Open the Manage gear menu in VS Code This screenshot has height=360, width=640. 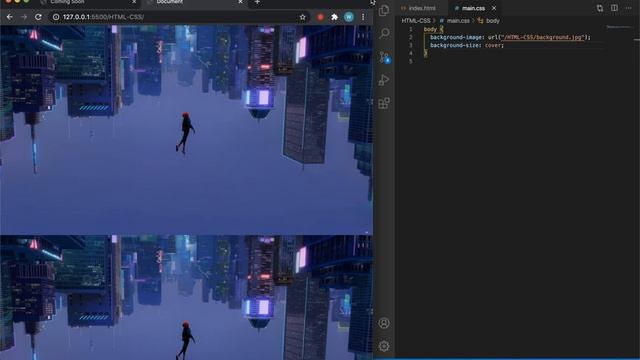384,346
